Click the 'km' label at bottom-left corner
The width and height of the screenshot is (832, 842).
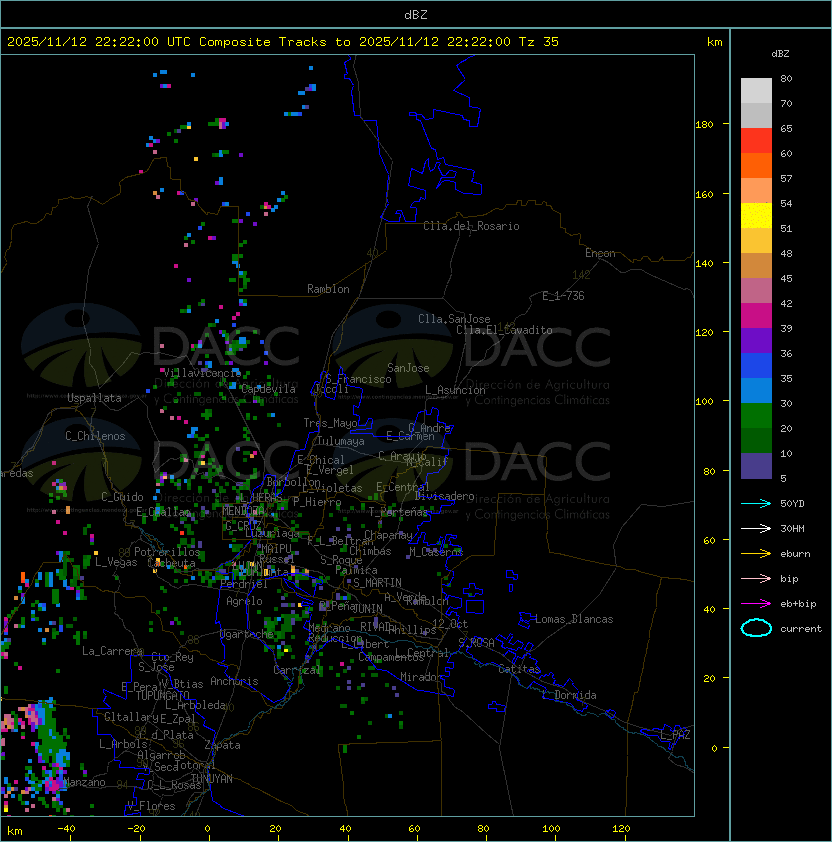[15, 831]
